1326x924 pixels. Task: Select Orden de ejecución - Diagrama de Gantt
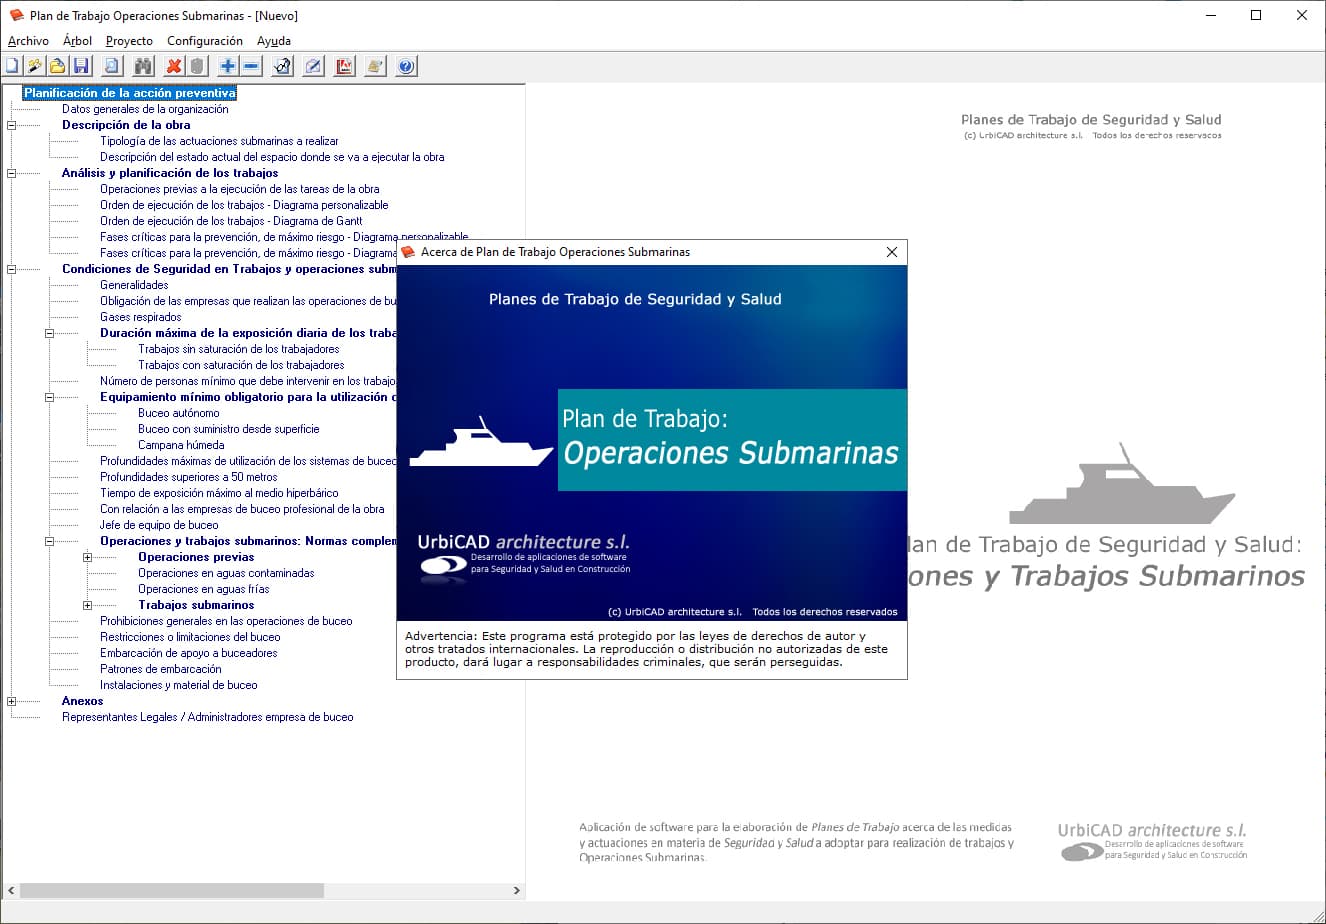[231, 221]
